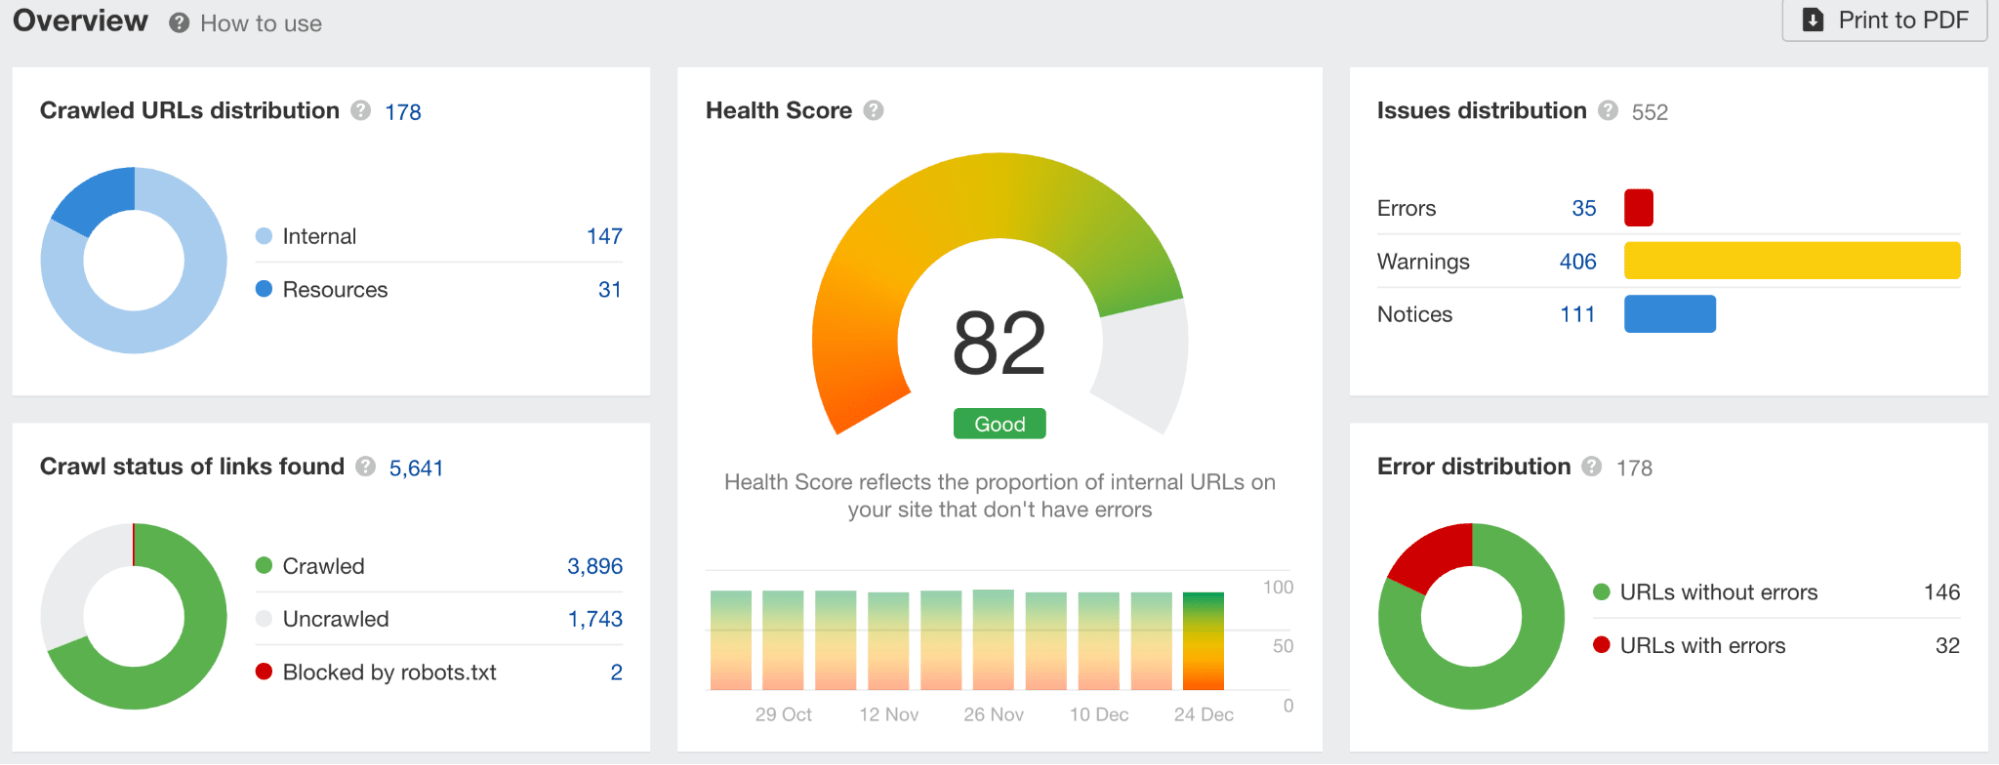Click the yellow Warnings bar
The width and height of the screenshot is (1999, 765).
1791,261
